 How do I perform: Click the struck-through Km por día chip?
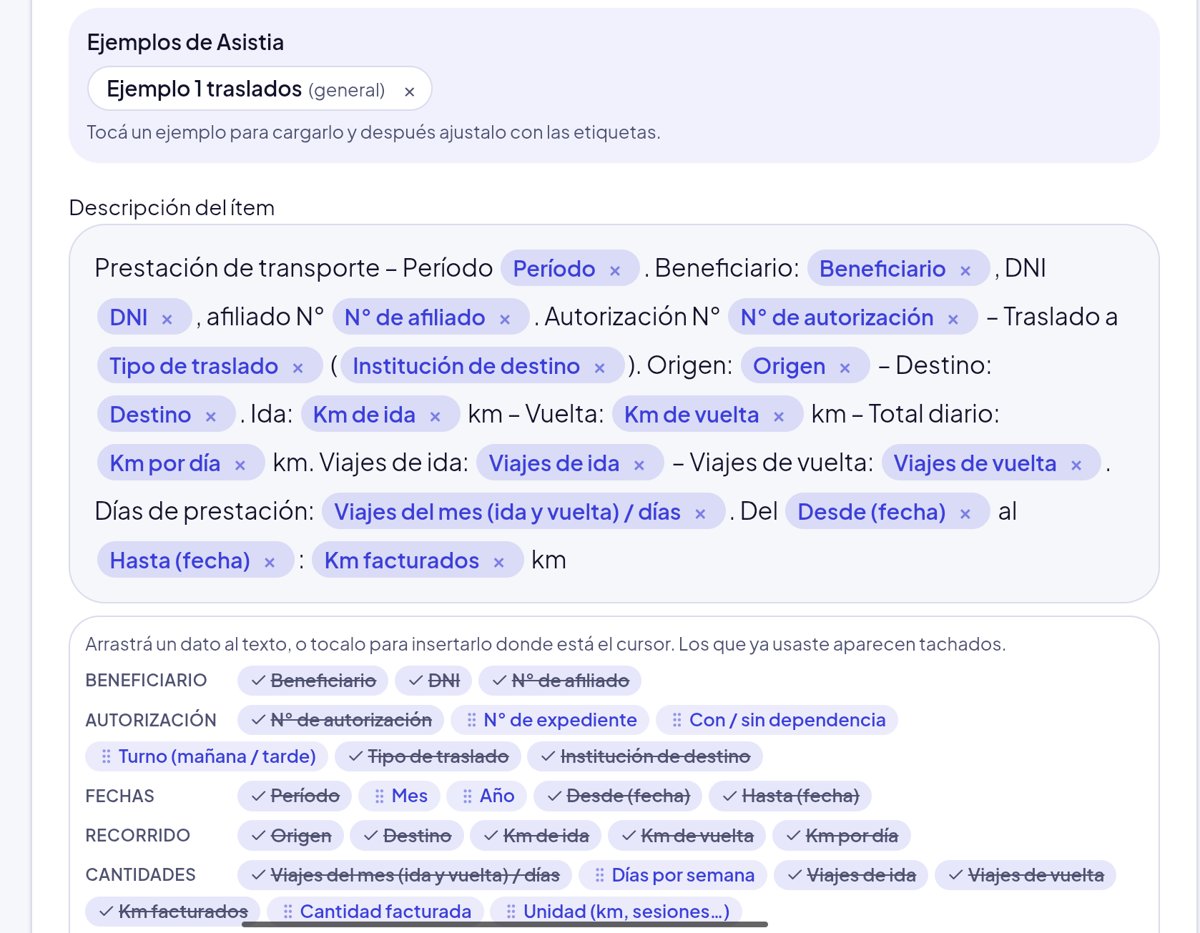click(842, 835)
